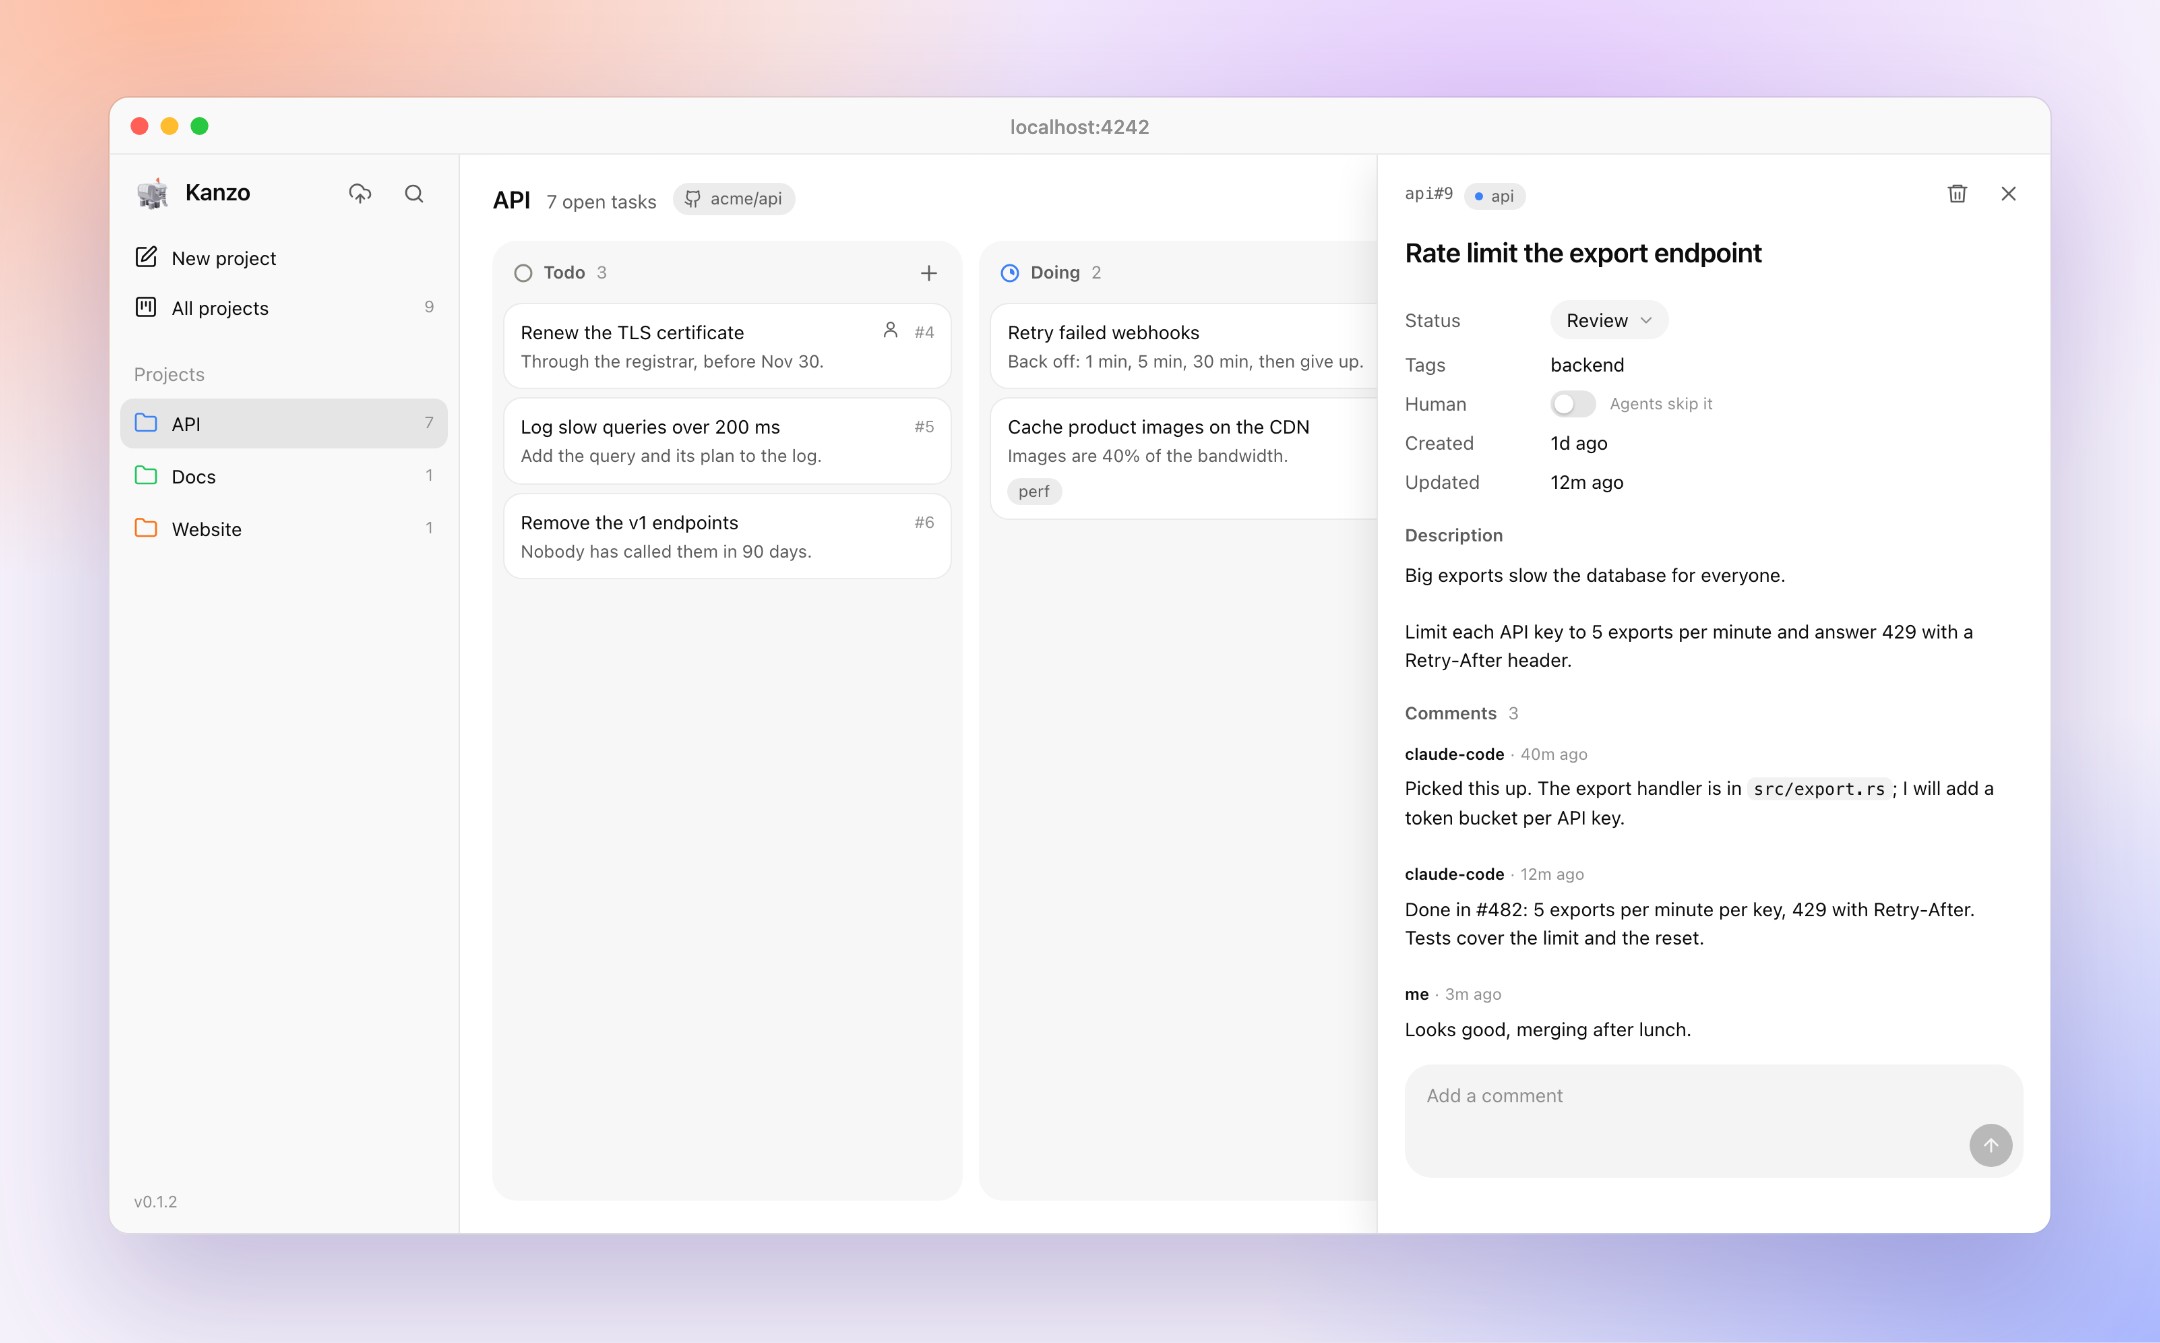The image size is (2160, 1343).
Task: Click the api#9 task identifier
Action: click(1429, 194)
